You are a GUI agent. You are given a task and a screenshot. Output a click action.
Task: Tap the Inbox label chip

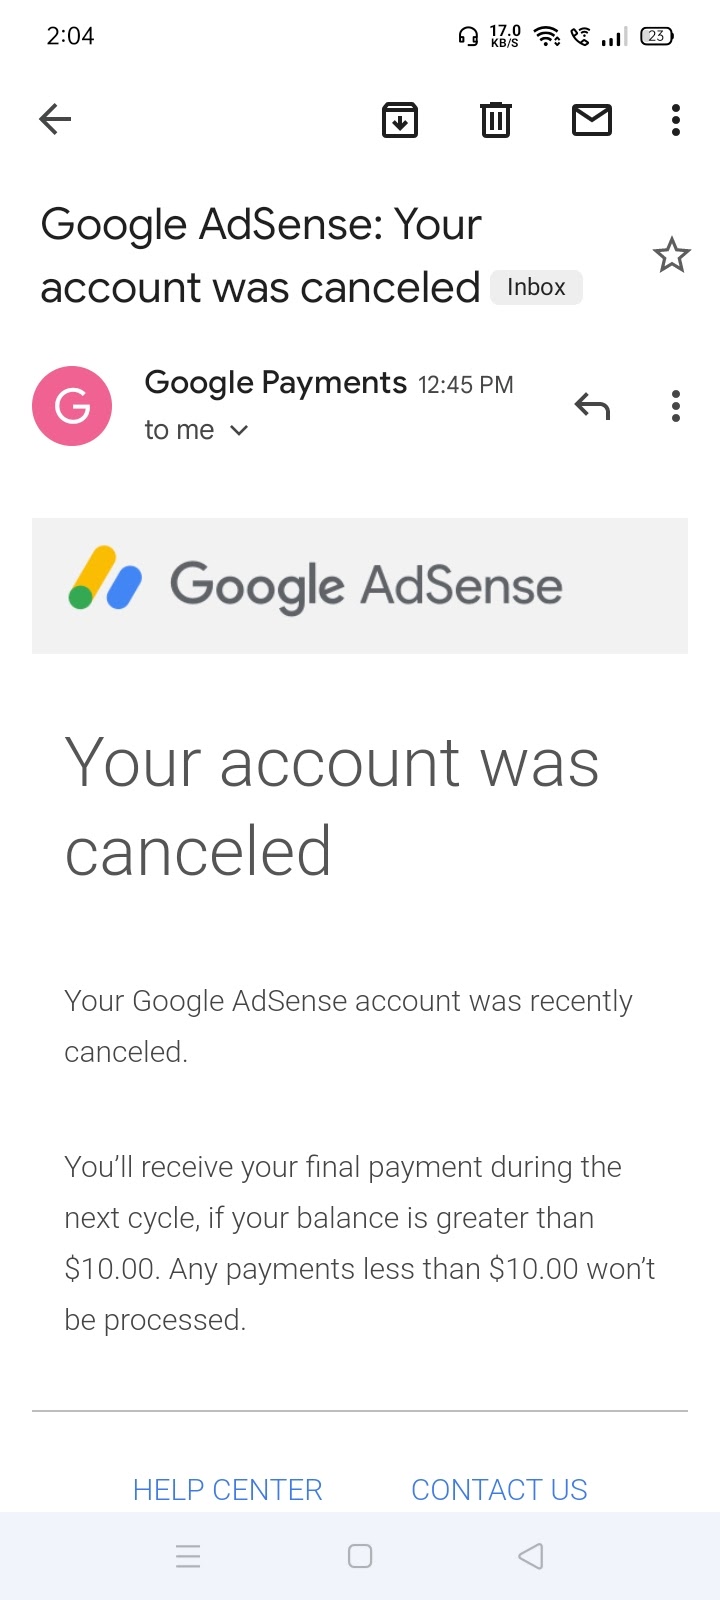[x=536, y=288]
